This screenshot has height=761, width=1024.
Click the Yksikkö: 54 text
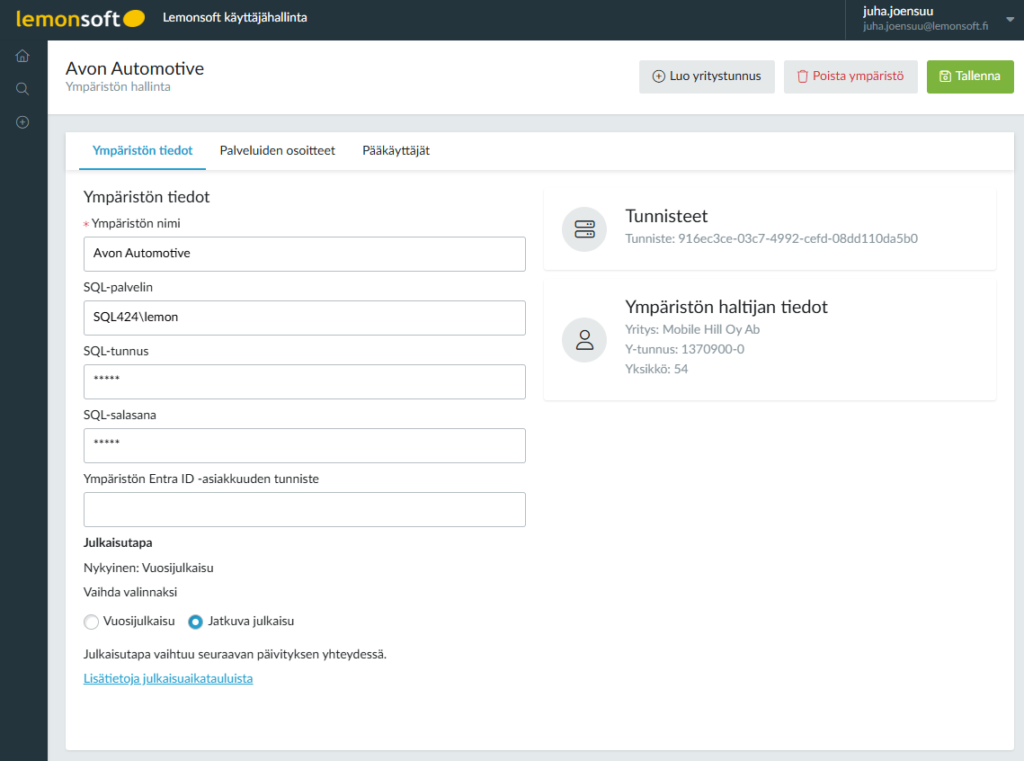point(656,369)
